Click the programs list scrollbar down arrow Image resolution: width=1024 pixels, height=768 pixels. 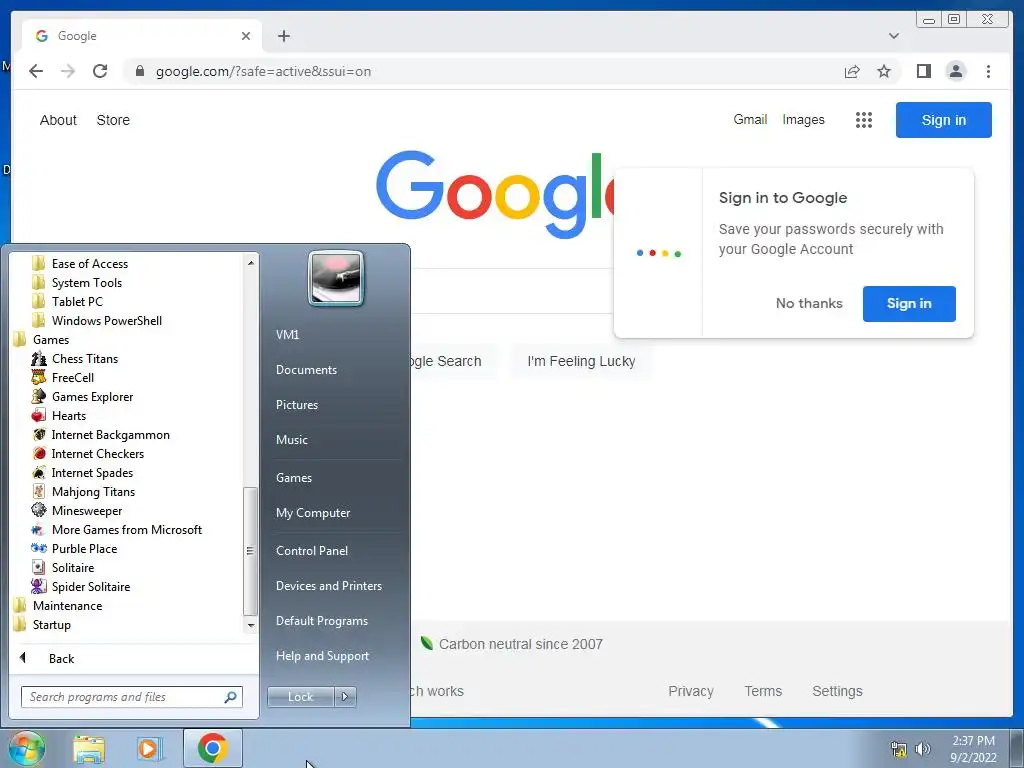(250, 625)
